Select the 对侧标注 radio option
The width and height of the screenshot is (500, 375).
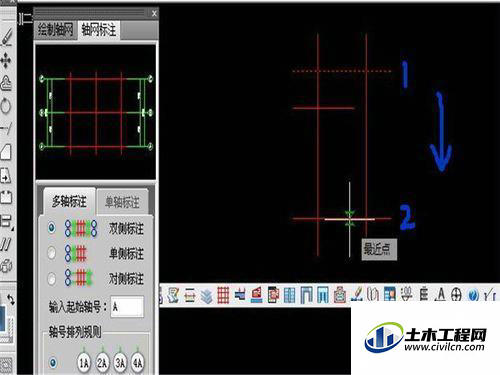(51, 278)
